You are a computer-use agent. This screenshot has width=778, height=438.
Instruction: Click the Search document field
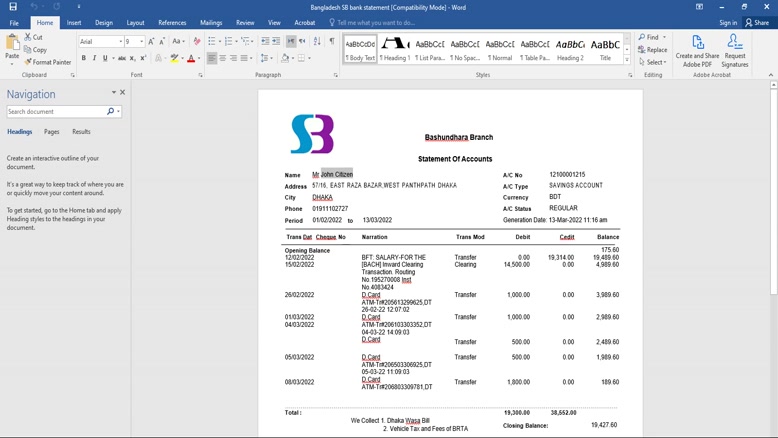click(55, 112)
